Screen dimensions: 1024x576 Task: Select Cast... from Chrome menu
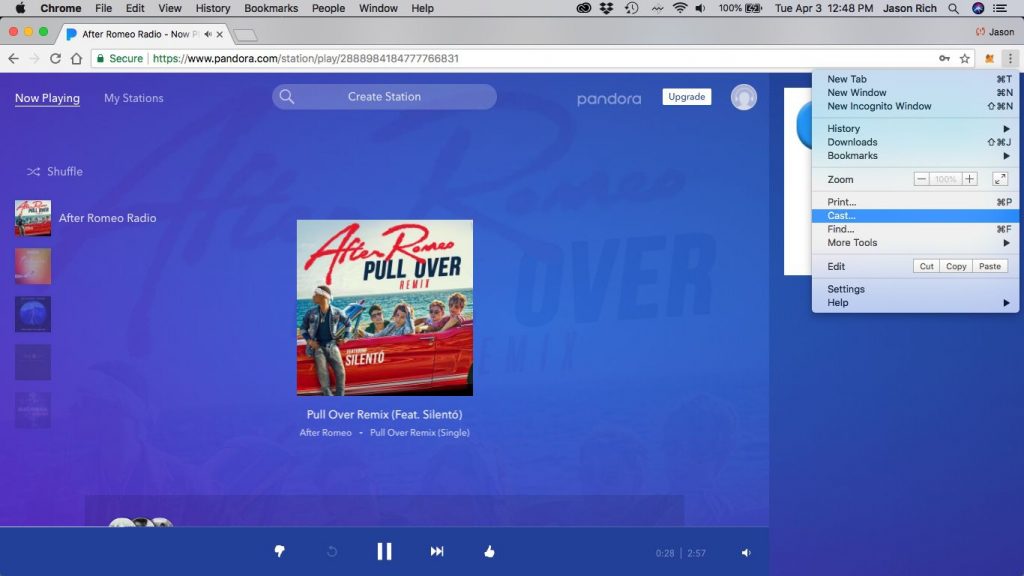point(915,216)
